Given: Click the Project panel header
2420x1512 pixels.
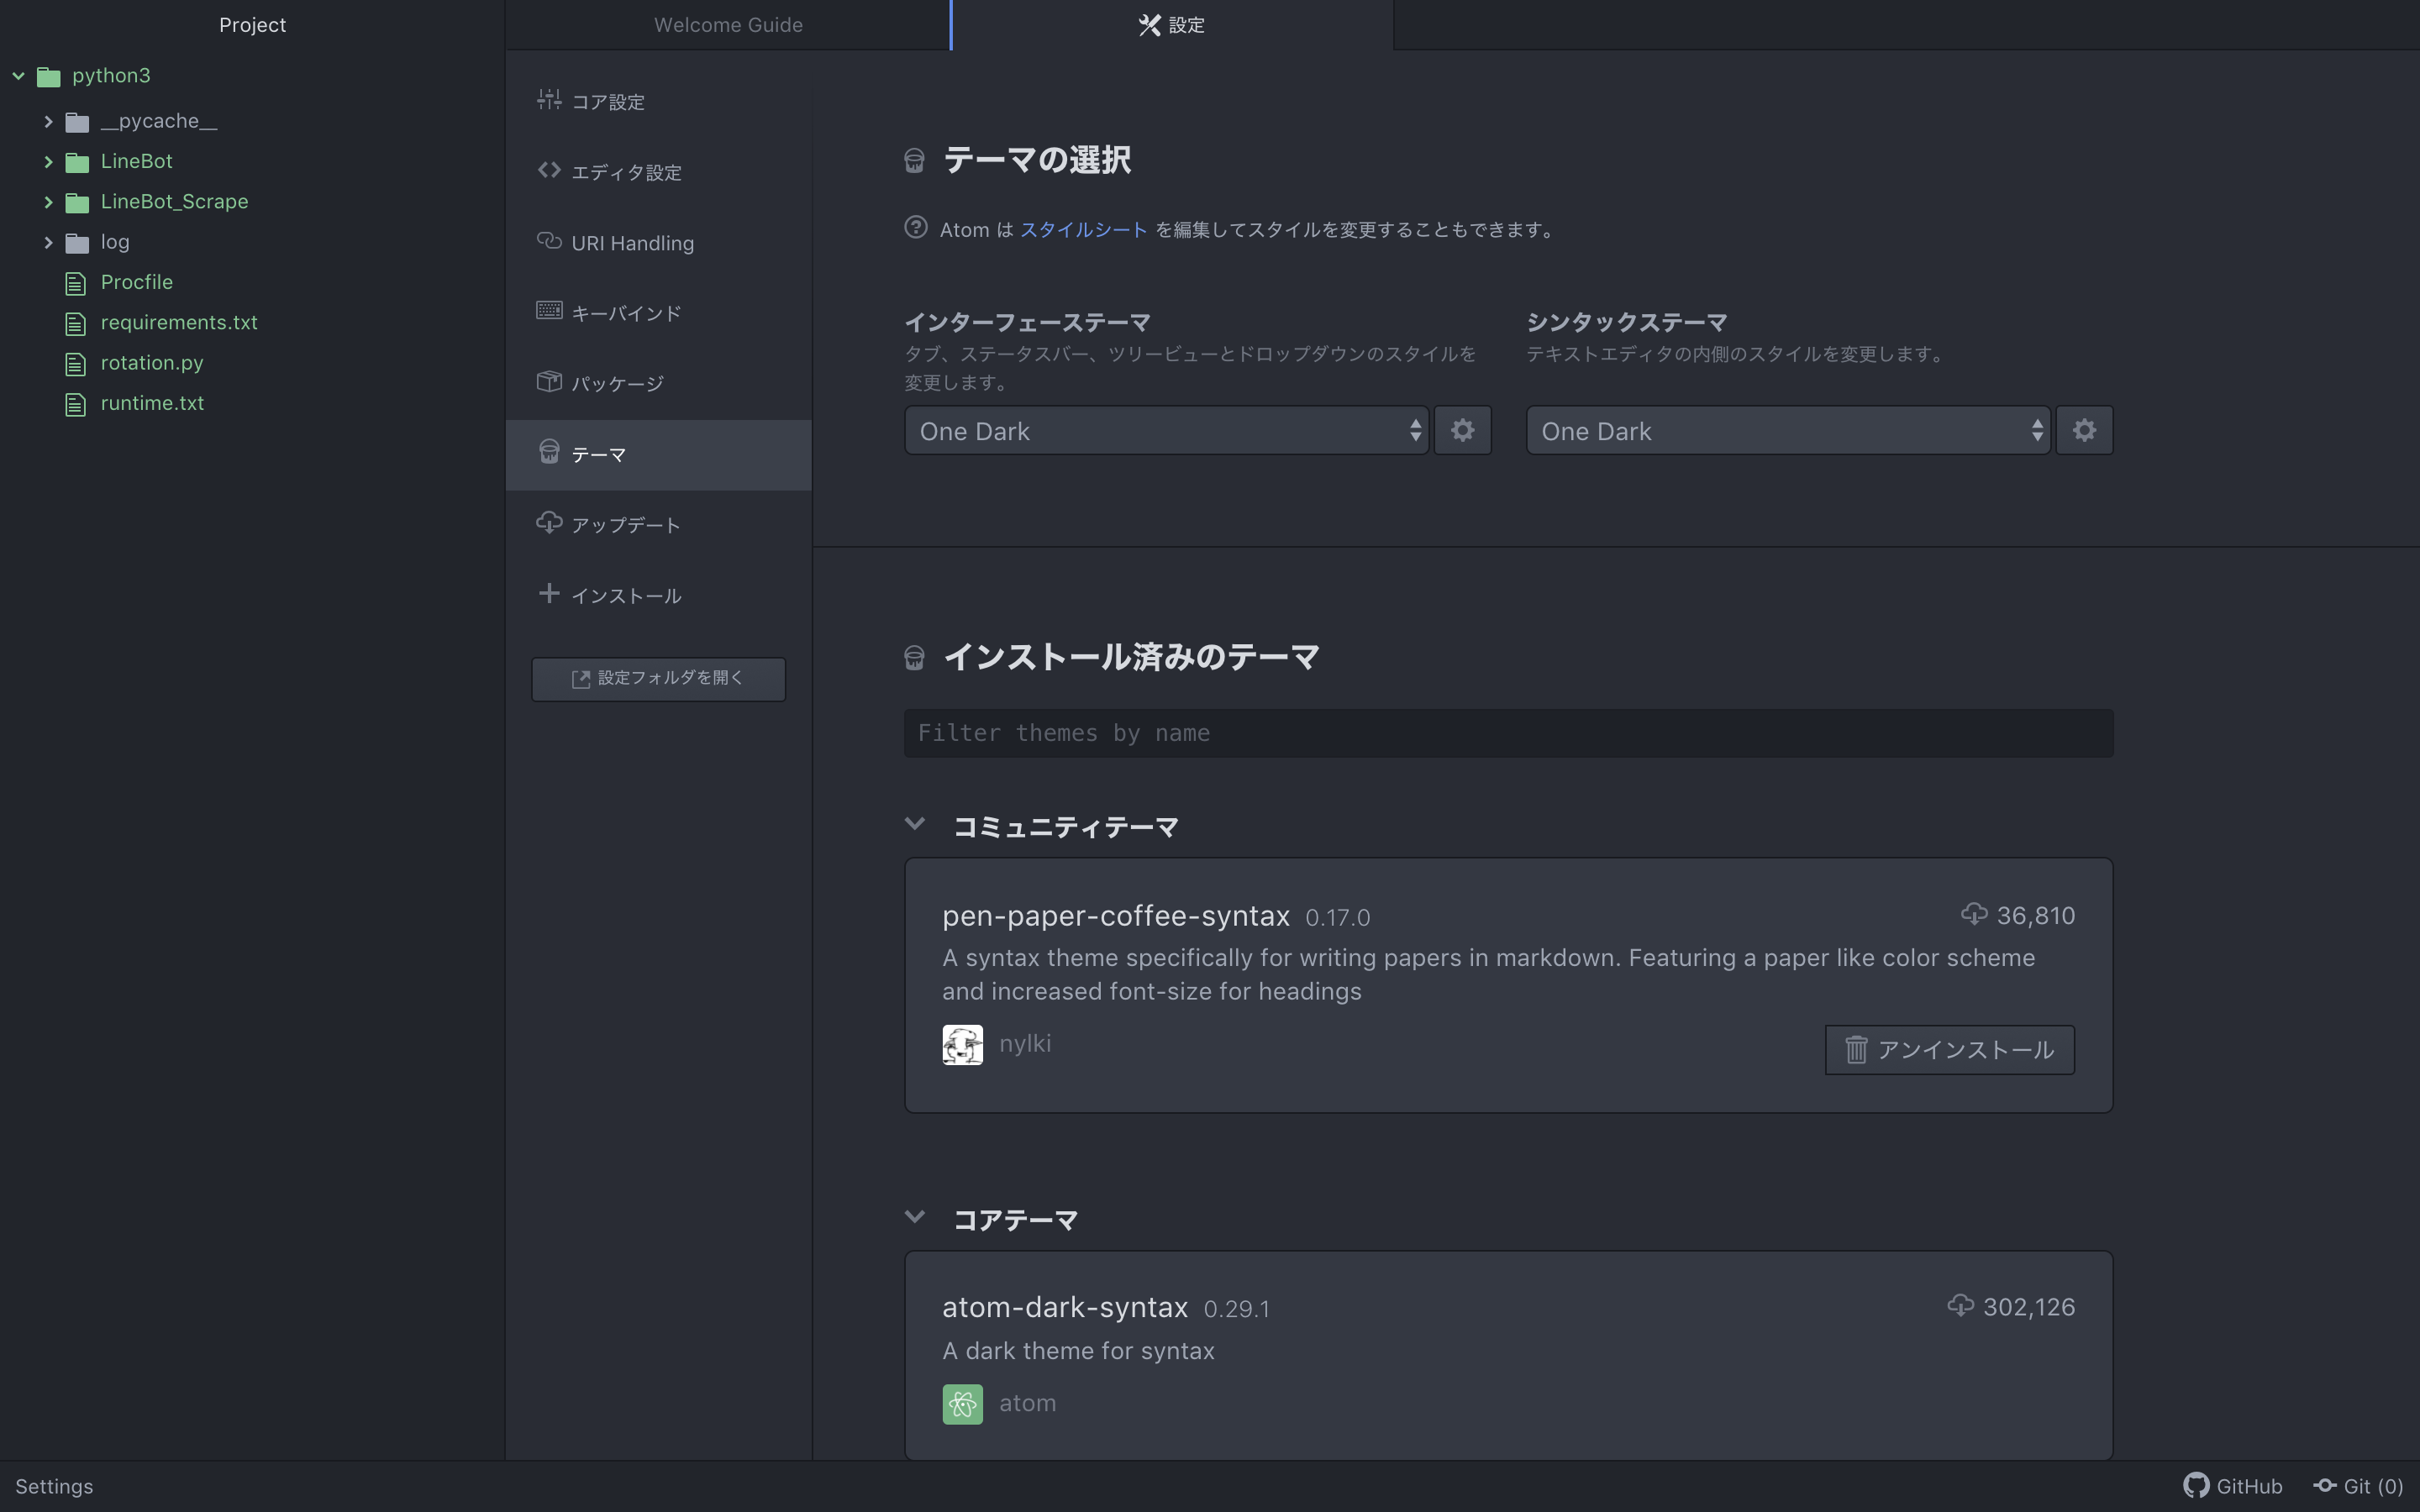Looking at the screenshot, I should 252,25.
